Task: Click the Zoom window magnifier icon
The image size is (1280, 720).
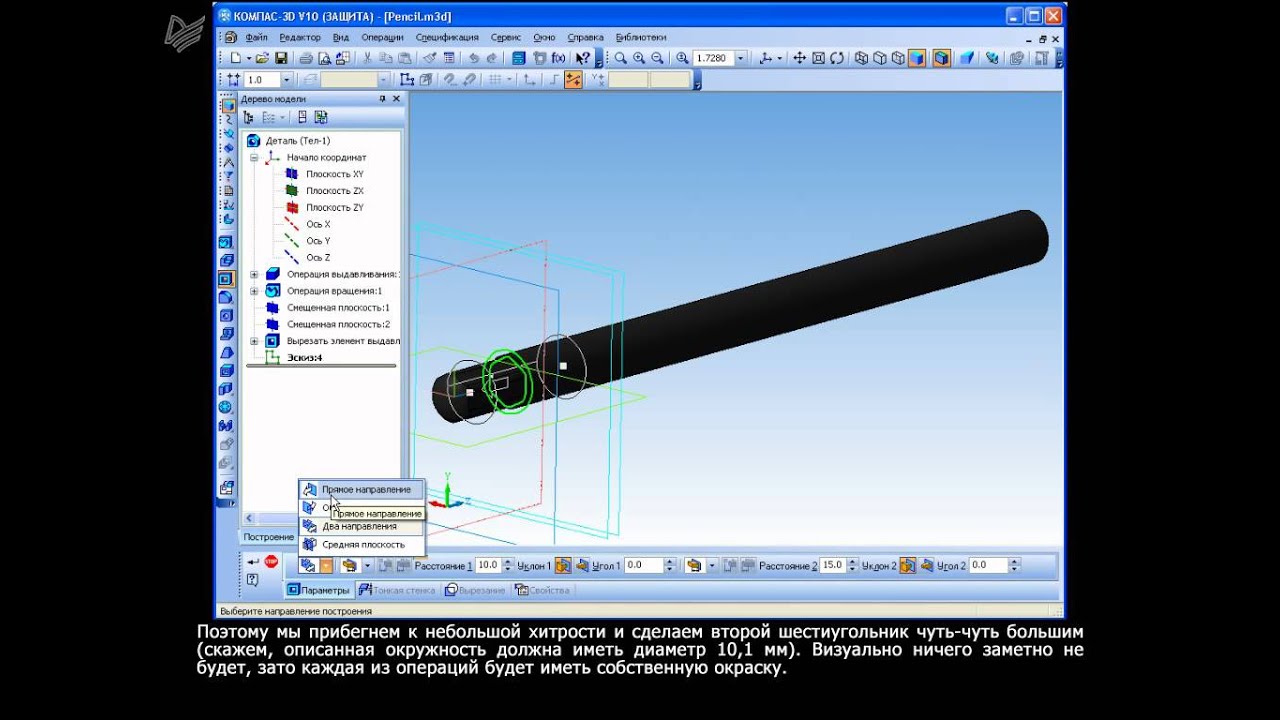Action: click(x=620, y=58)
